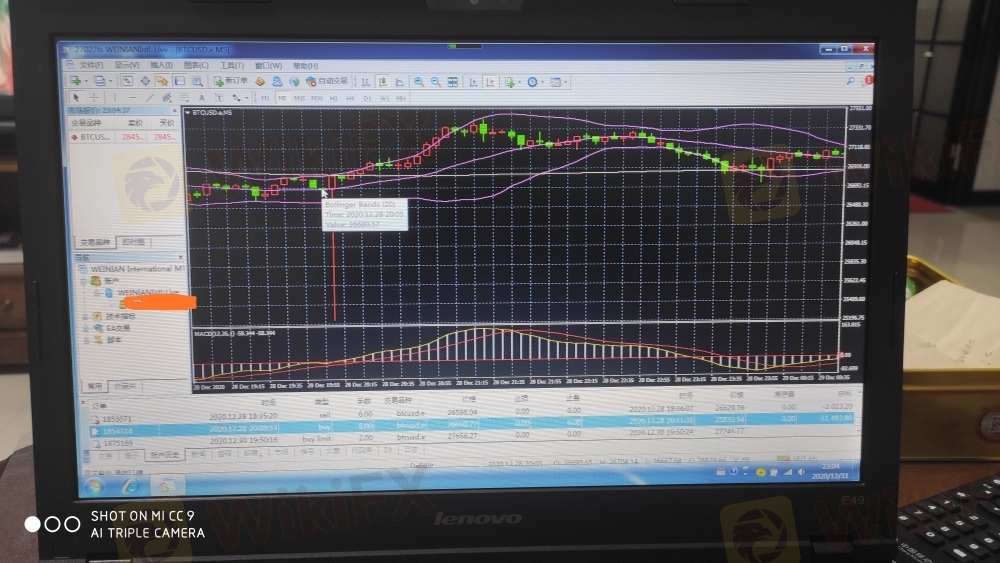Toggle the Terminal window icon

pyautogui.click(x=180, y=81)
